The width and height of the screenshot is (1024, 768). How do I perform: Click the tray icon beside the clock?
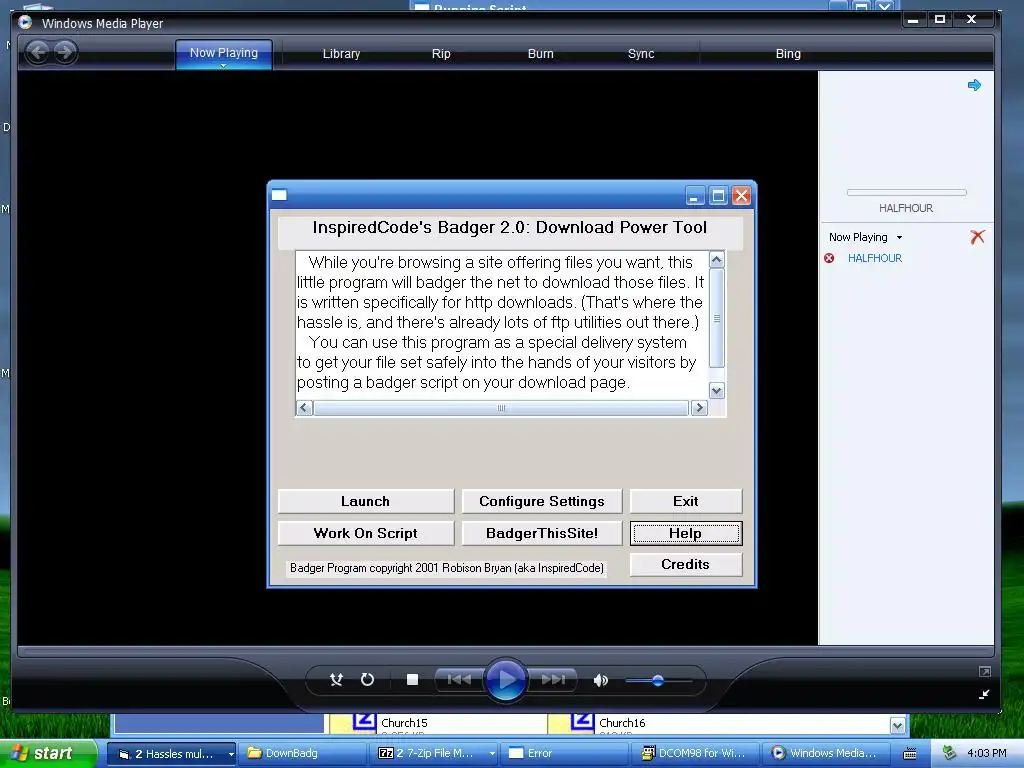point(949,753)
